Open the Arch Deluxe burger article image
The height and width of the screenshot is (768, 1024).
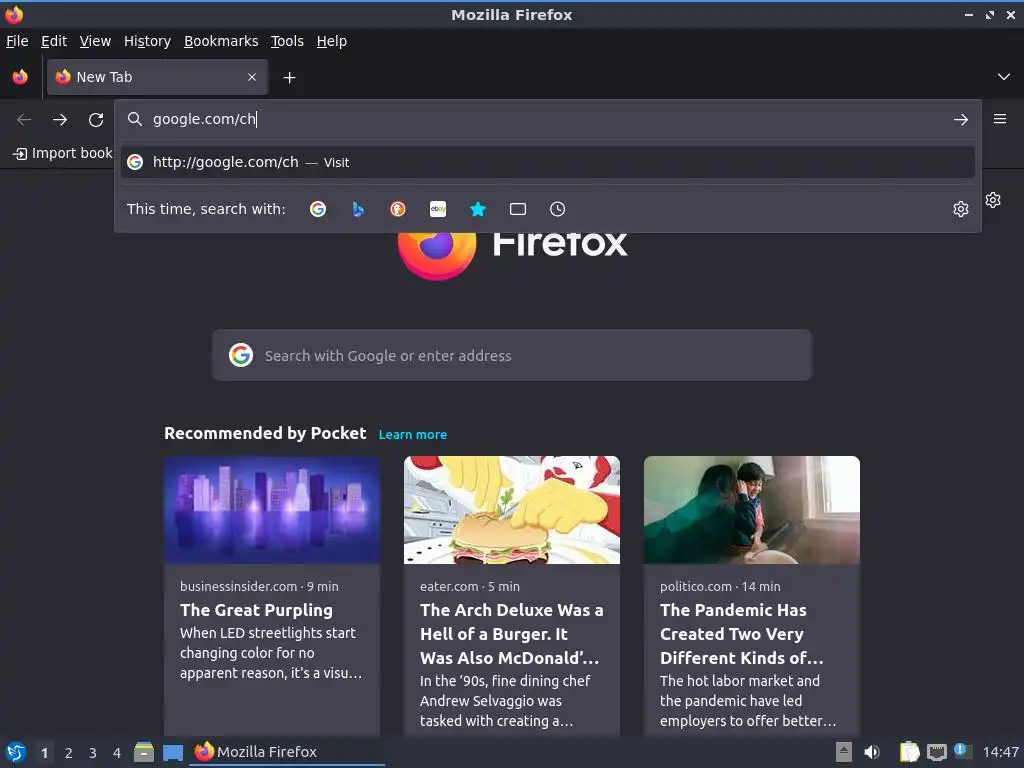click(512, 510)
